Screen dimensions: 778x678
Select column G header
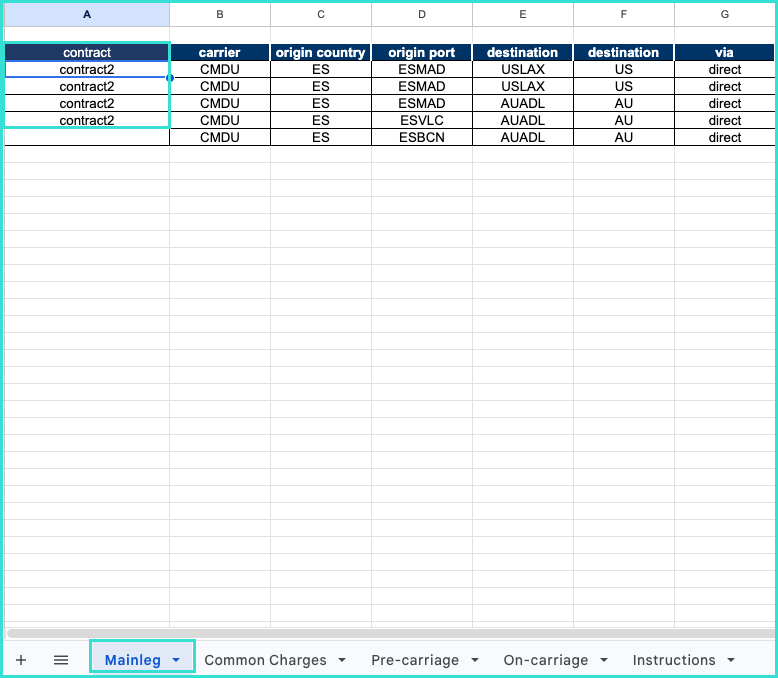(725, 14)
